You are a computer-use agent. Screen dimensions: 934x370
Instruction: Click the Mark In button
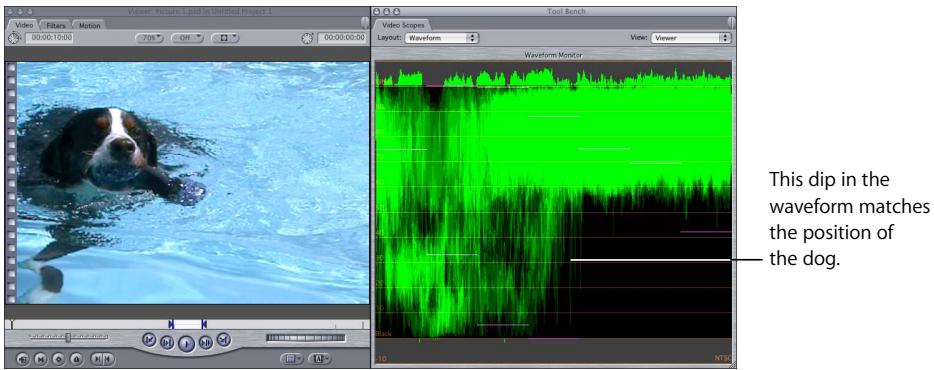[x=96, y=359]
